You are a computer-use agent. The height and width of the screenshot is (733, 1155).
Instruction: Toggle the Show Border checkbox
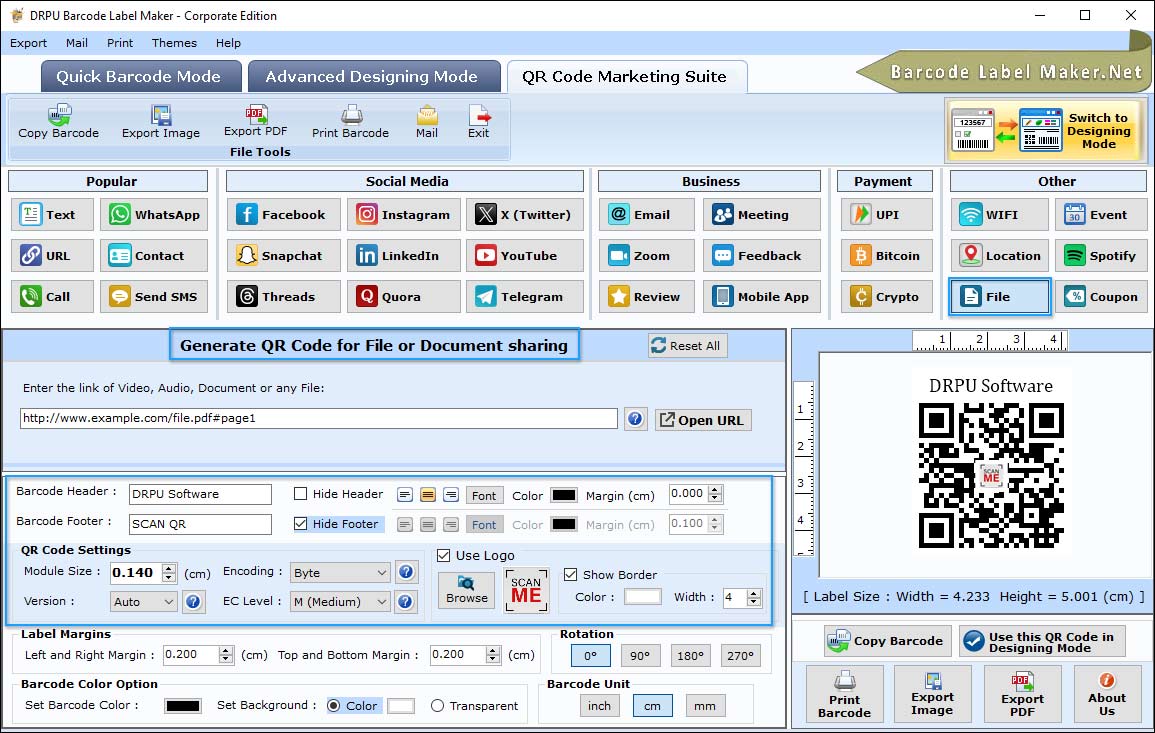pos(570,575)
